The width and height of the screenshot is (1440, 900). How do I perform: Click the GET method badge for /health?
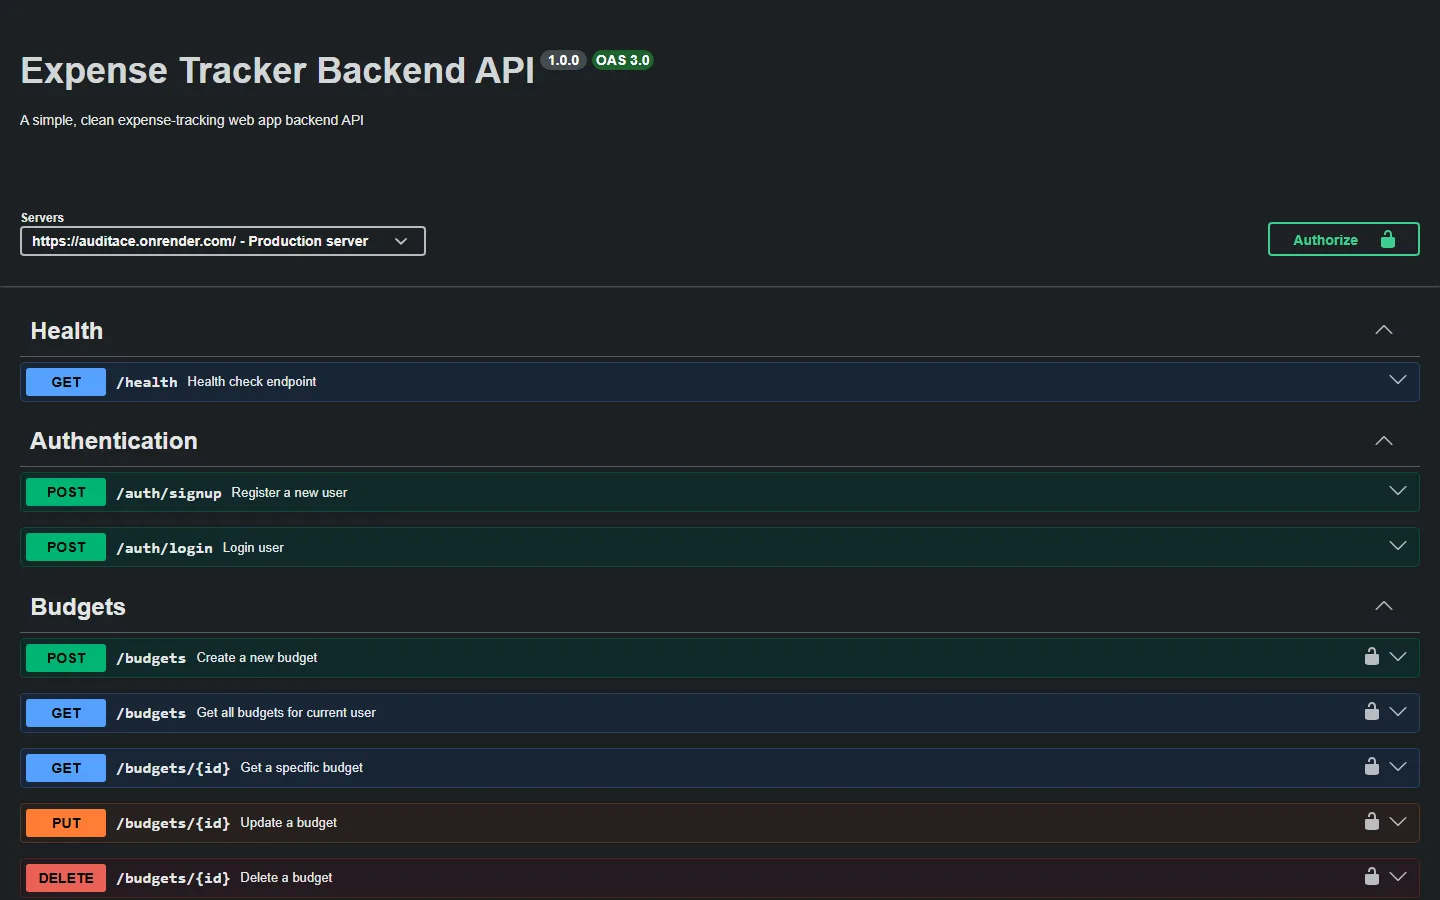66,382
